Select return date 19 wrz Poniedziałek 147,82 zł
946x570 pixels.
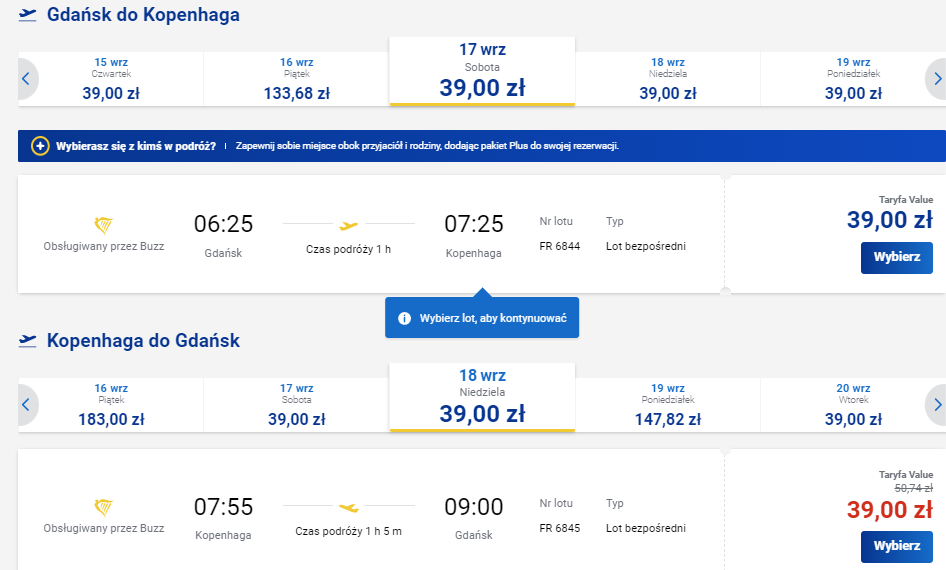(x=668, y=405)
